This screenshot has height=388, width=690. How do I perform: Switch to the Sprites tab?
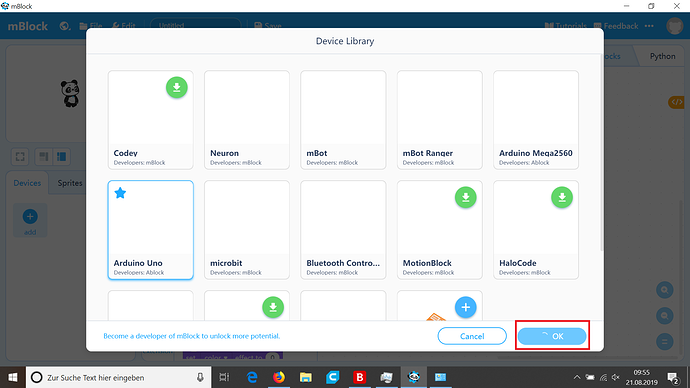tap(70, 183)
